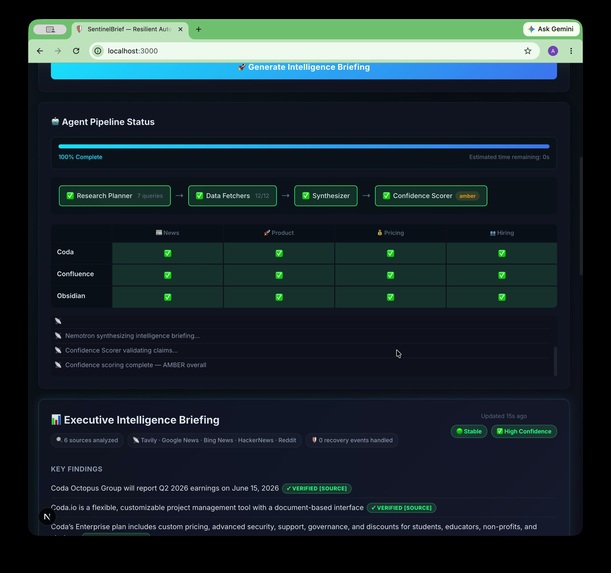Click the Synthesizer green checkmark

(306, 196)
